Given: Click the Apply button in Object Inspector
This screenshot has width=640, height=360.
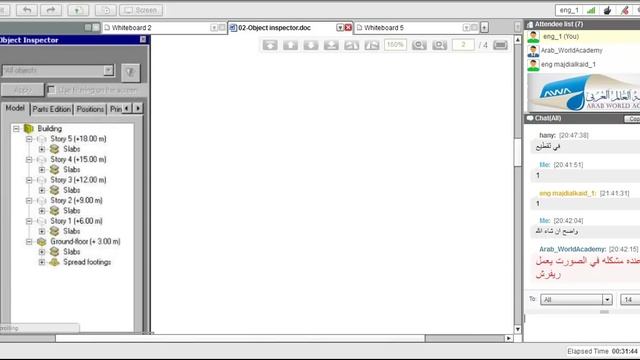Looking at the screenshot, I should click(22, 90).
